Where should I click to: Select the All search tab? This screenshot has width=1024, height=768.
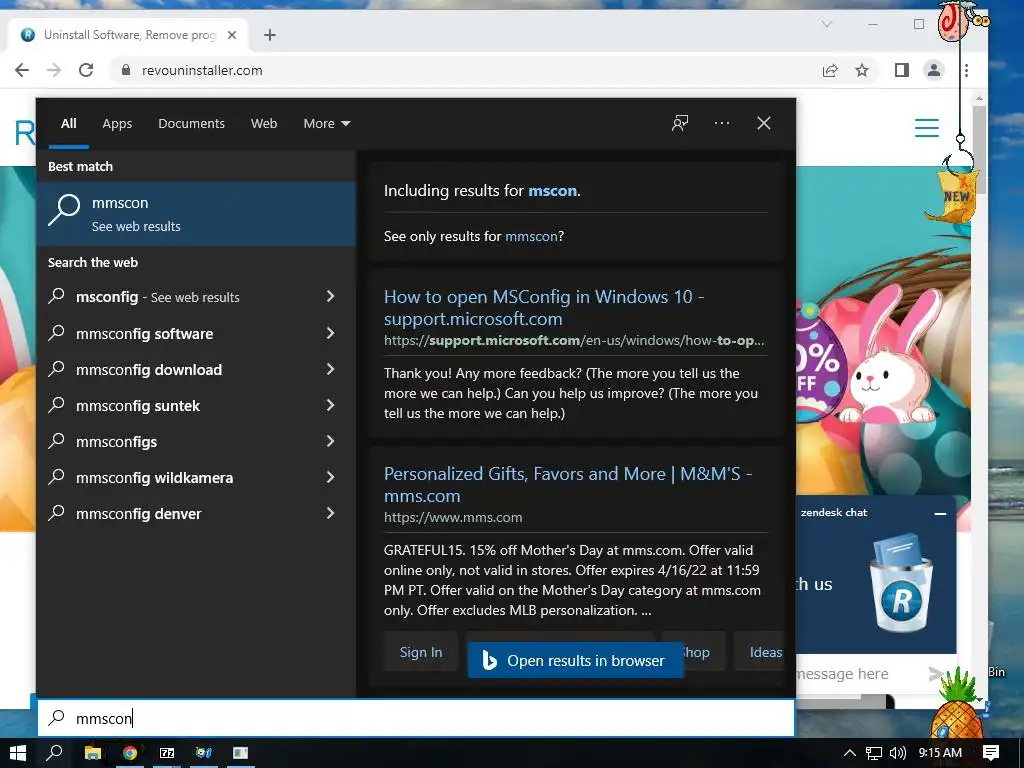tap(69, 123)
